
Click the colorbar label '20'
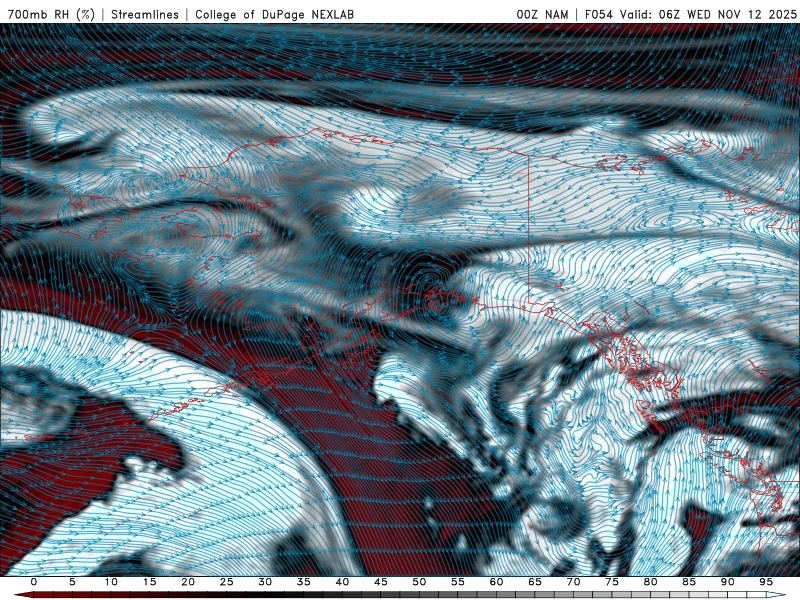[188, 582]
